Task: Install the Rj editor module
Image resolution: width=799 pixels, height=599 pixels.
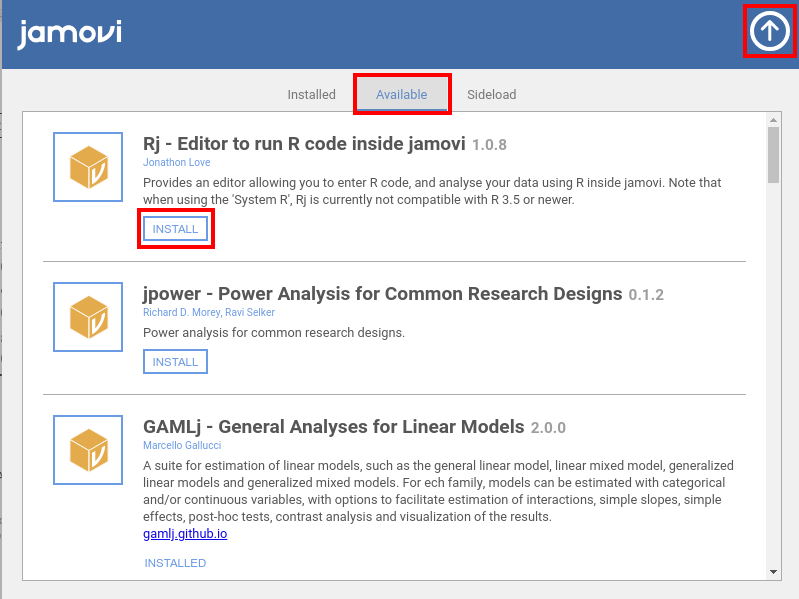Action: coord(175,229)
